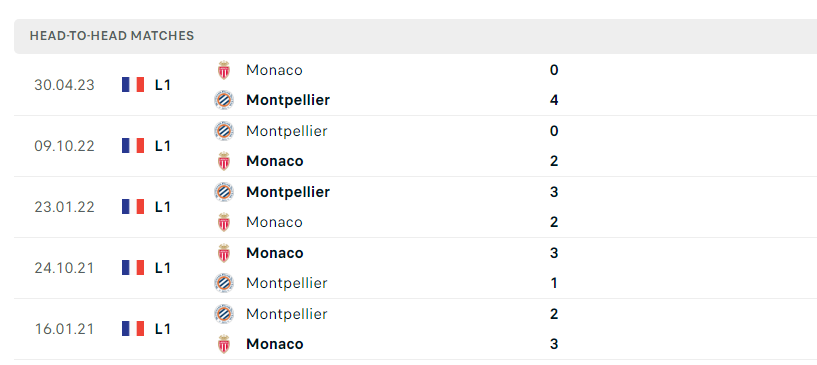Open Monaco team link in 24.10.21 match
This screenshot has width=817, height=365.
pyautogui.click(x=275, y=253)
